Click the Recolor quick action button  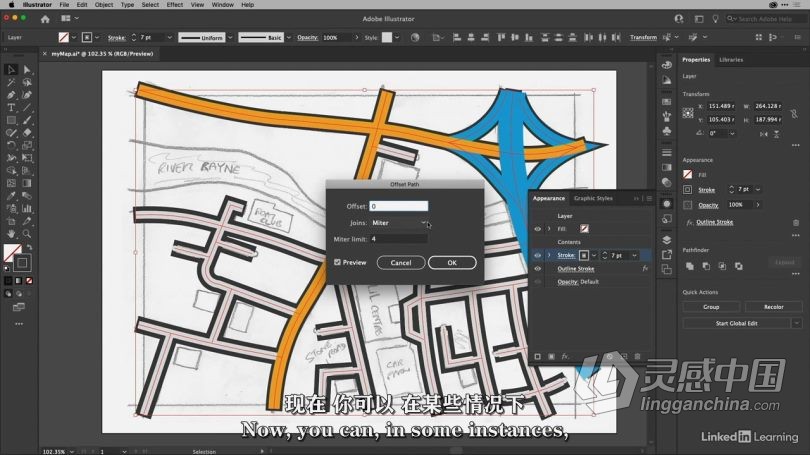(x=773, y=307)
